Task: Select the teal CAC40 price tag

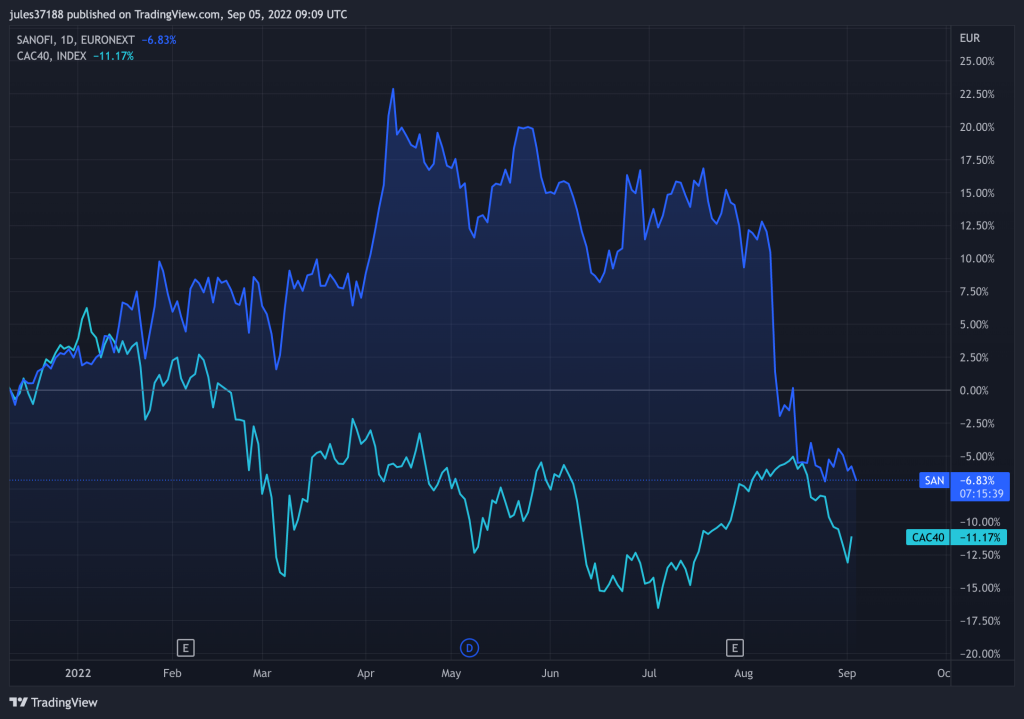Action: (928, 537)
